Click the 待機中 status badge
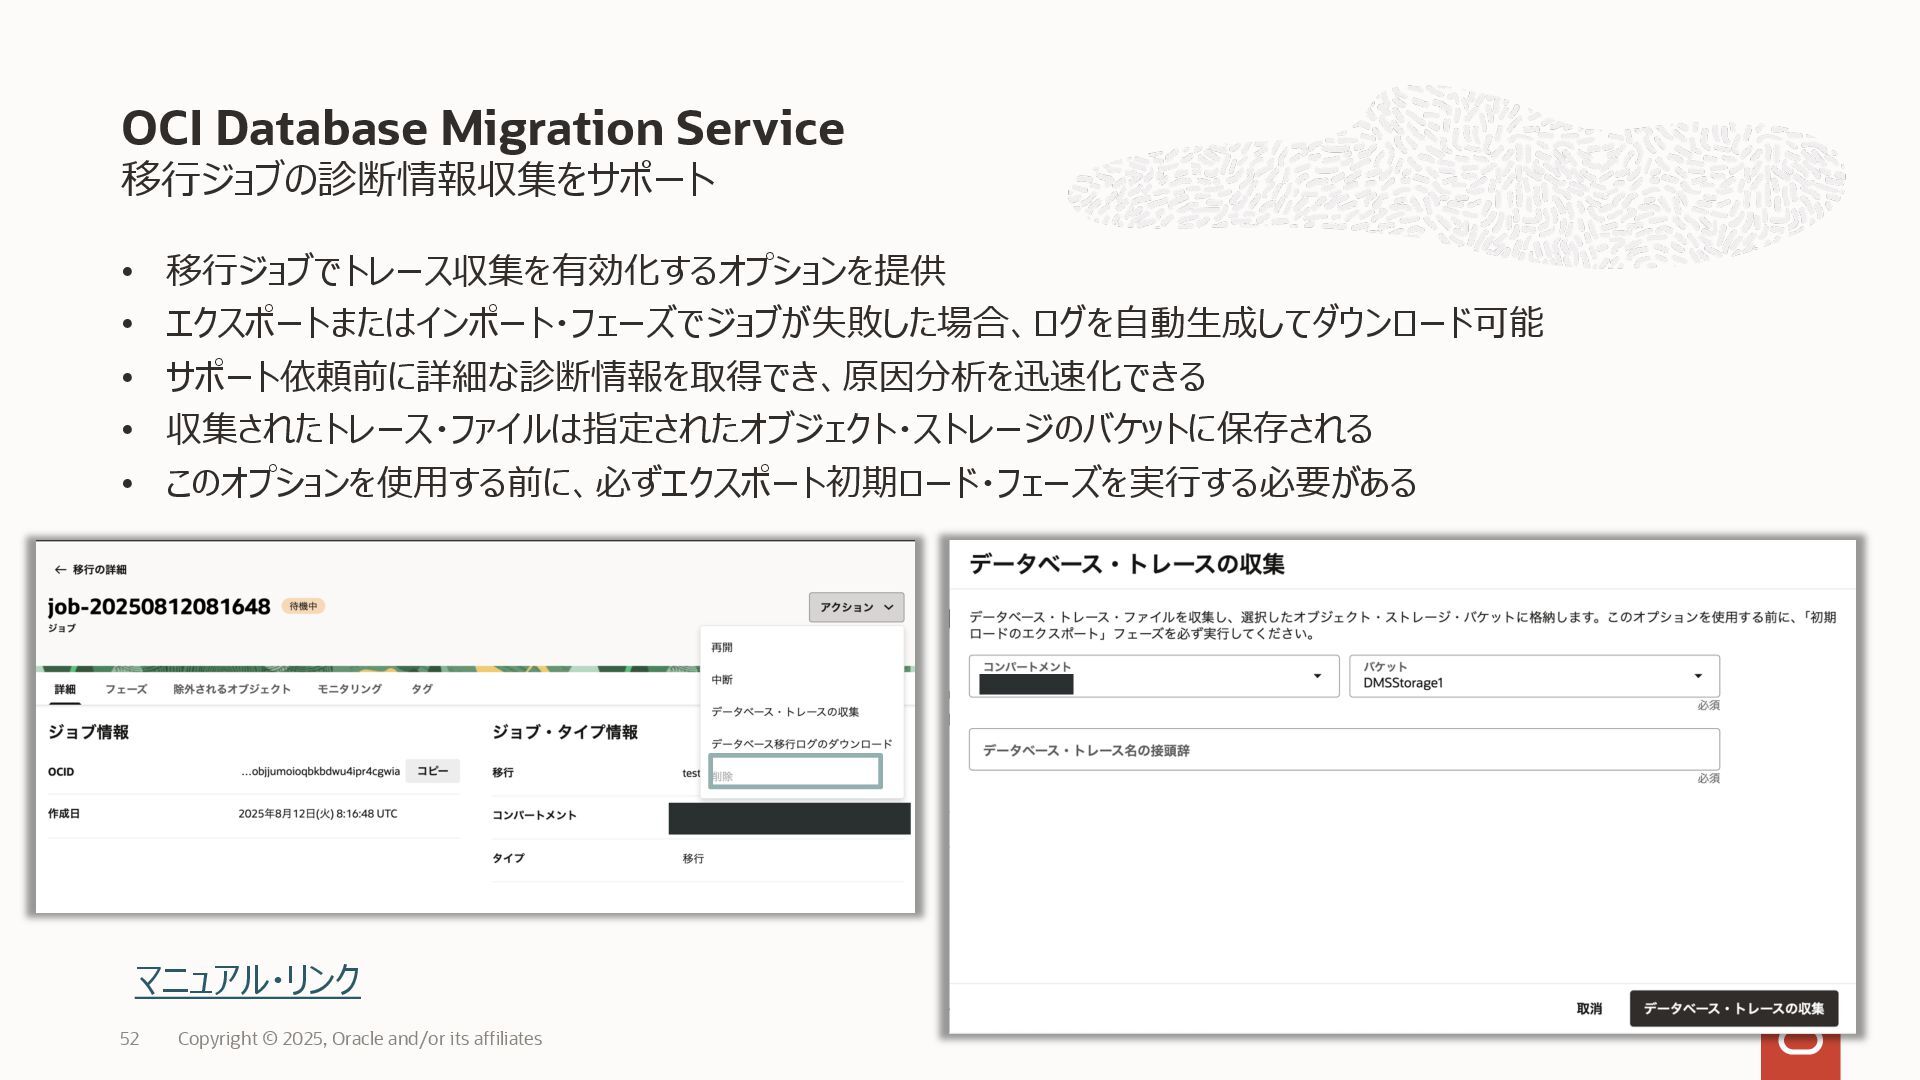This screenshot has height=1080, width=1920. [x=303, y=606]
